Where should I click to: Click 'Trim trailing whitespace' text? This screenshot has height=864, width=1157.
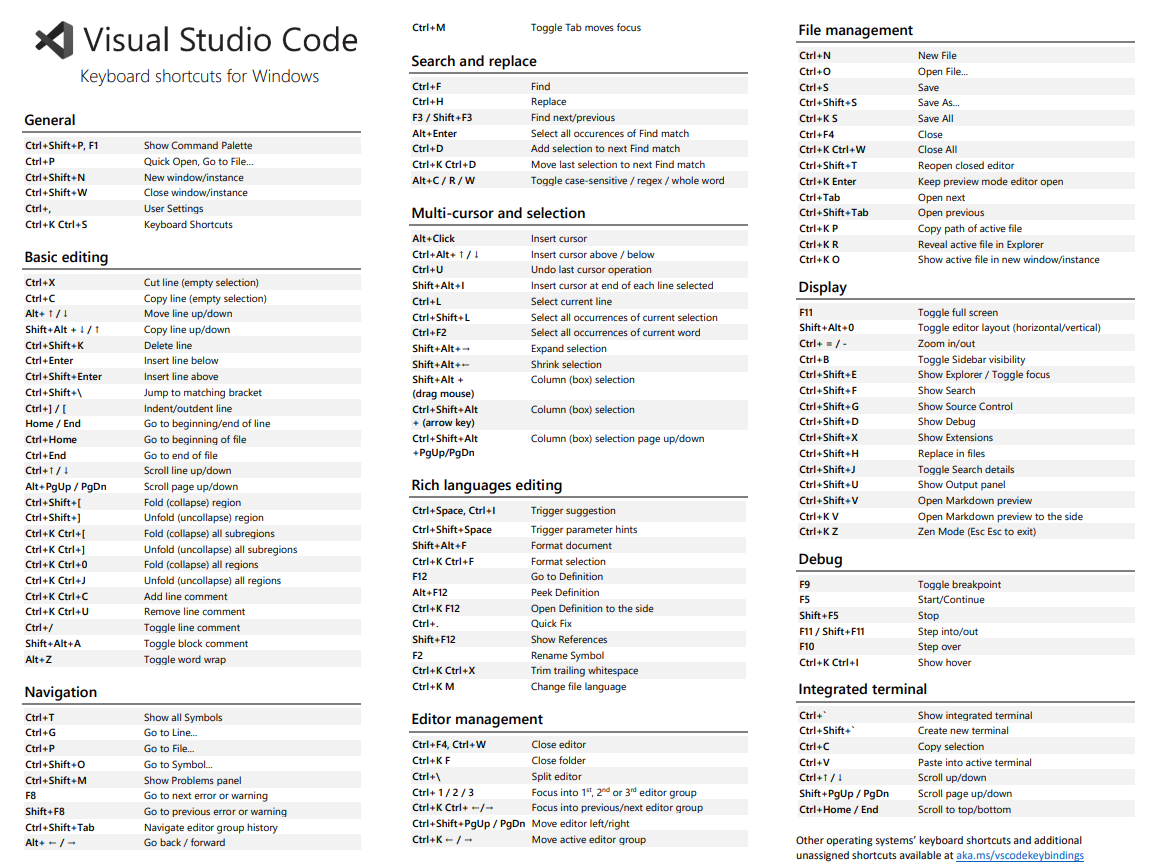pos(584,671)
